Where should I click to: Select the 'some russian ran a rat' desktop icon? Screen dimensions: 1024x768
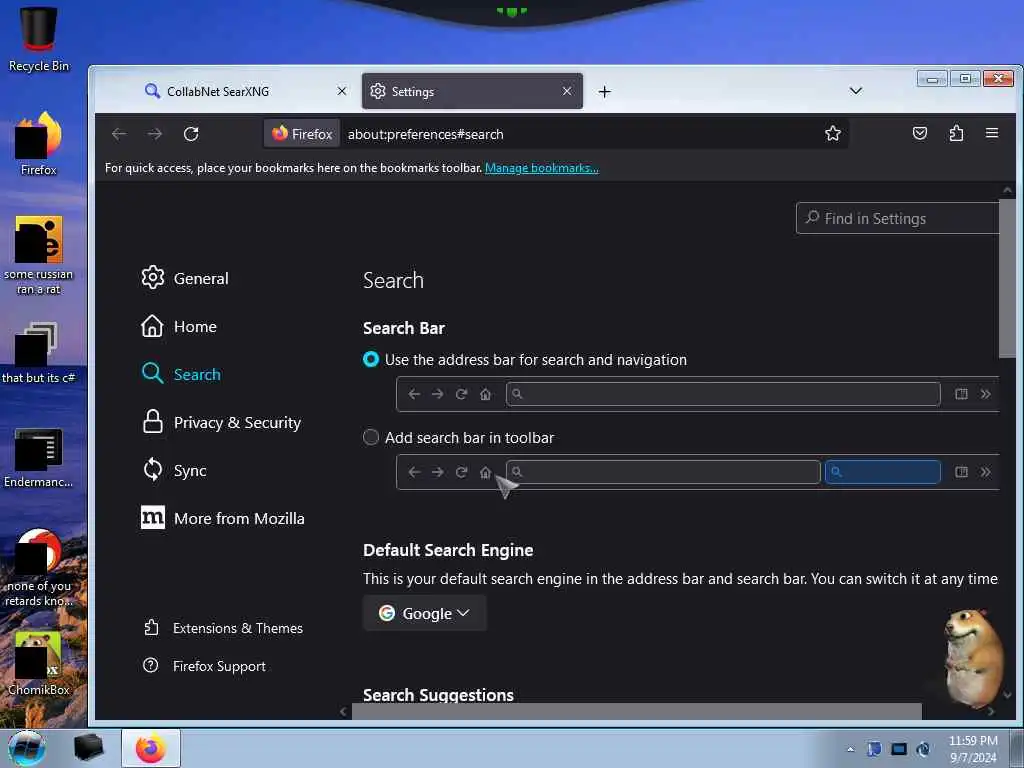(39, 255)
